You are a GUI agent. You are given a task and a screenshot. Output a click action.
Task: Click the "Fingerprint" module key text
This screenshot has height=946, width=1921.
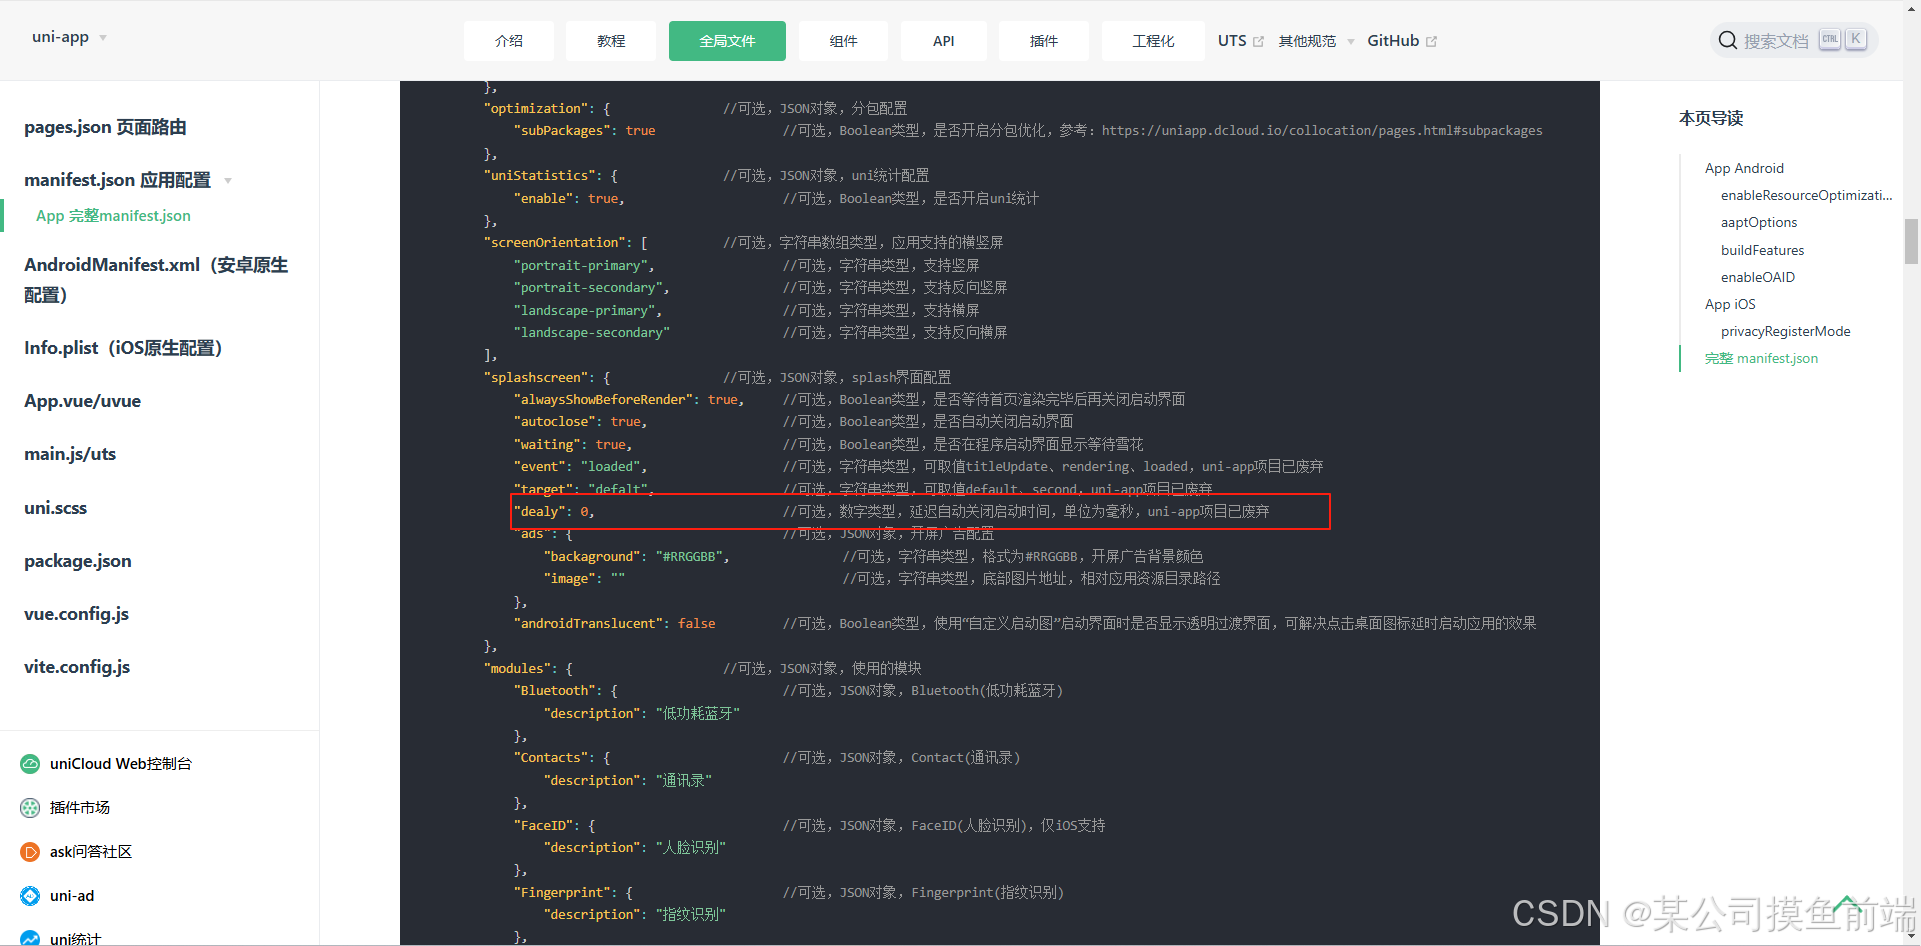coord(563,893)
